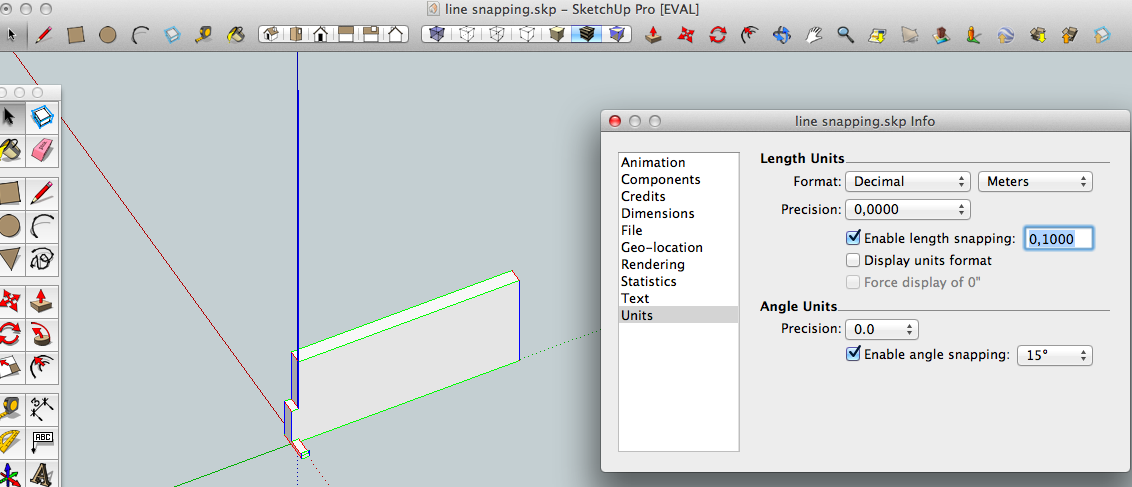The image size is (1132, 487).
Task: Select the Polygon tool in the side palette
Action: [x=10, y=259]
